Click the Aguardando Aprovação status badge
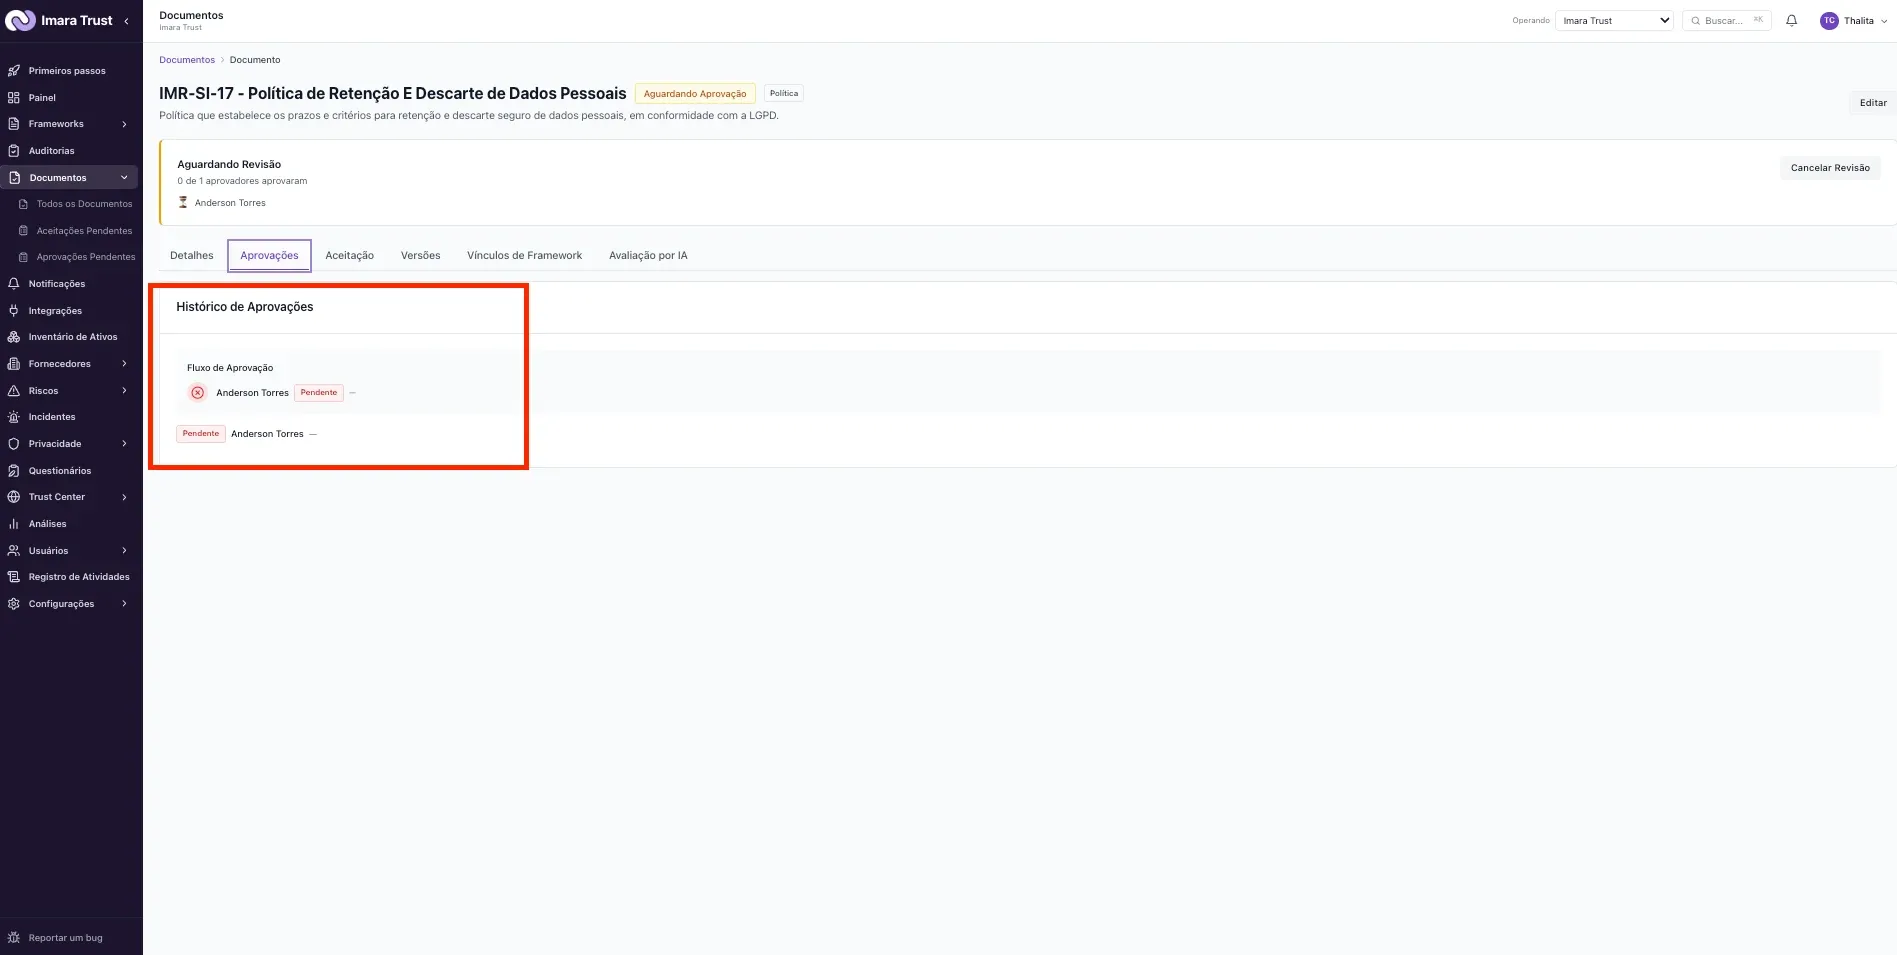This screenshot has height=955, width=1897. click(695, 94)
